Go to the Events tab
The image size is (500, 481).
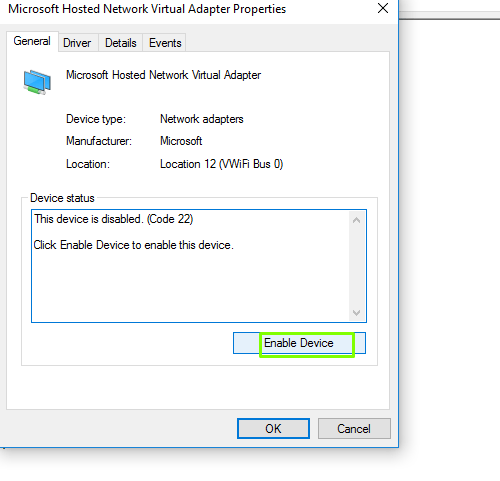point(165,43)
